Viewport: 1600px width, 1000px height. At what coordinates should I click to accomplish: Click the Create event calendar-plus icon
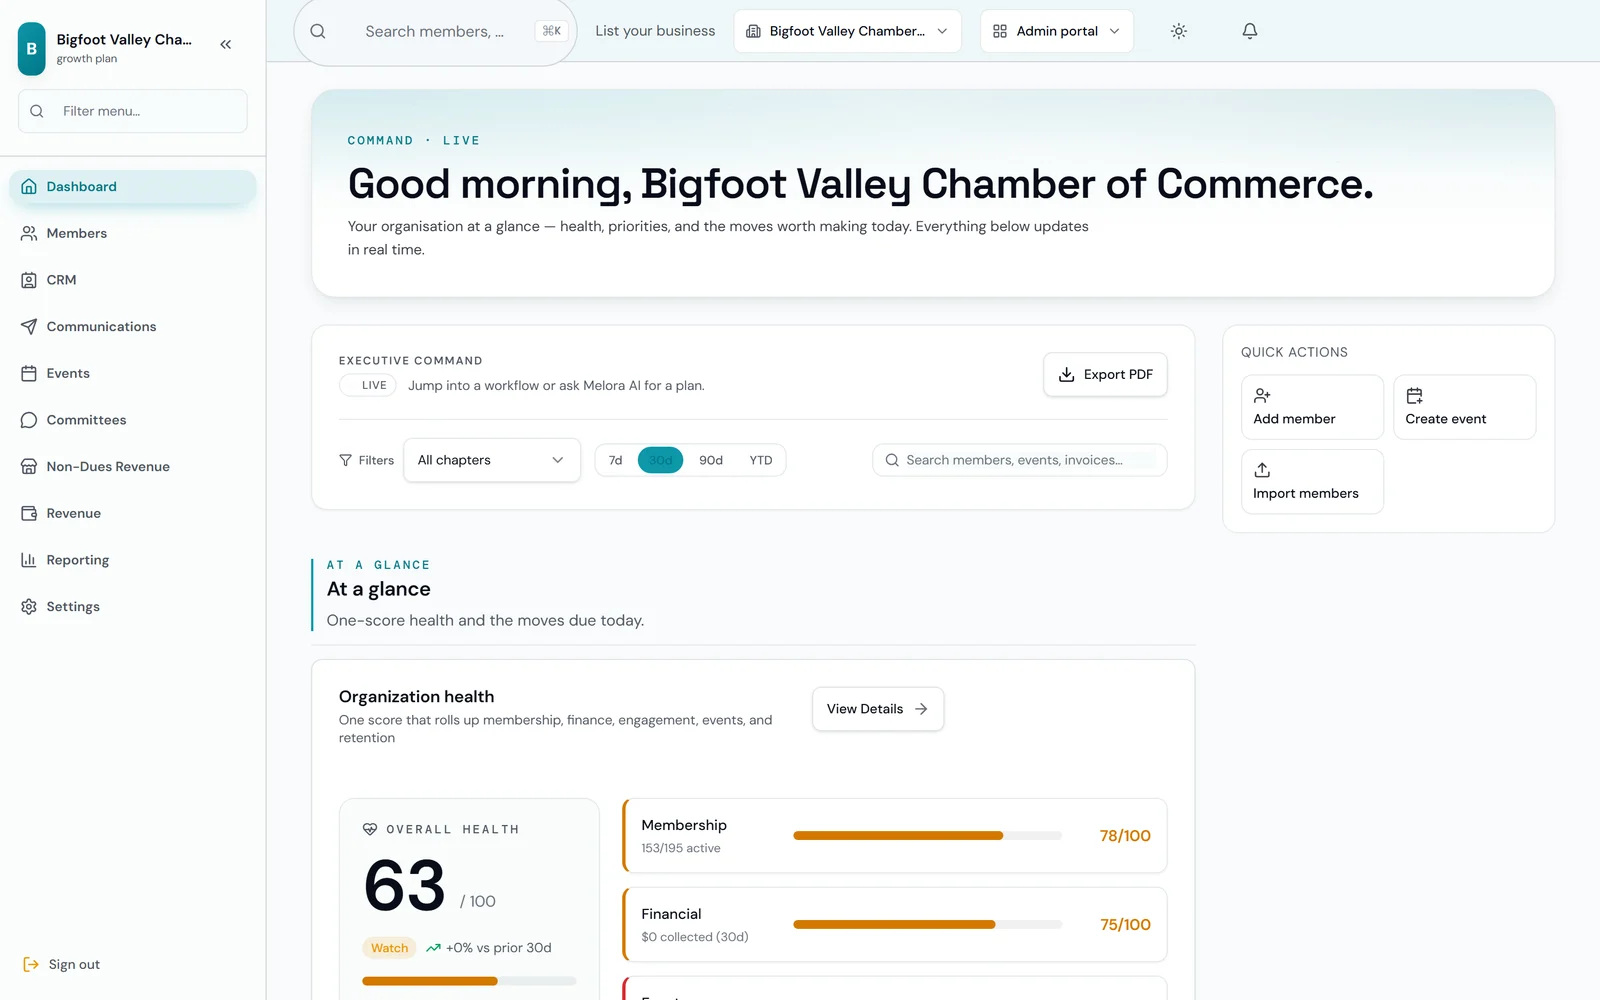(1414, 396)
